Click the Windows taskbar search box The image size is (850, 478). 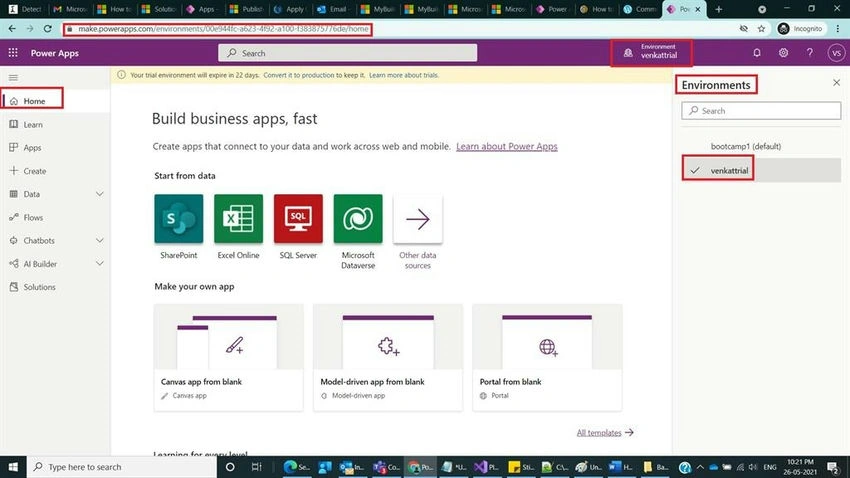pos(121,467)
